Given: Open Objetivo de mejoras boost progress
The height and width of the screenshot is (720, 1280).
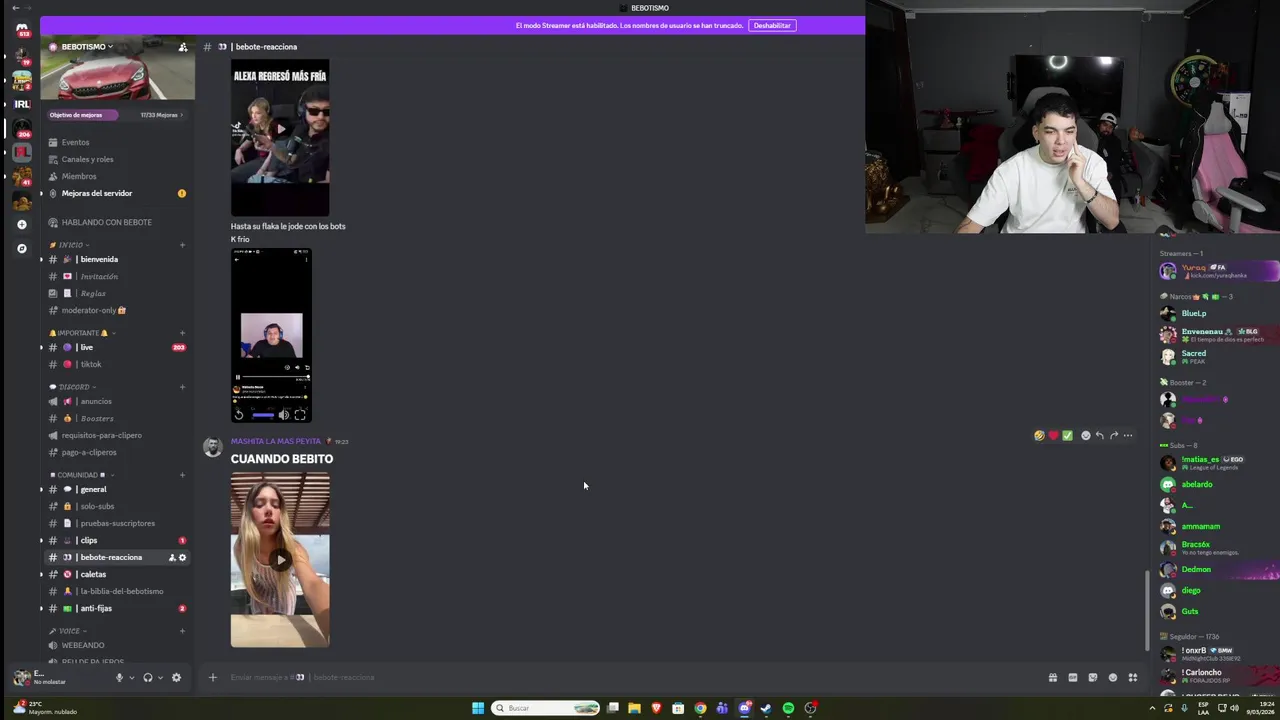Looking at the screenshot, I should click(x=117, y=115).
